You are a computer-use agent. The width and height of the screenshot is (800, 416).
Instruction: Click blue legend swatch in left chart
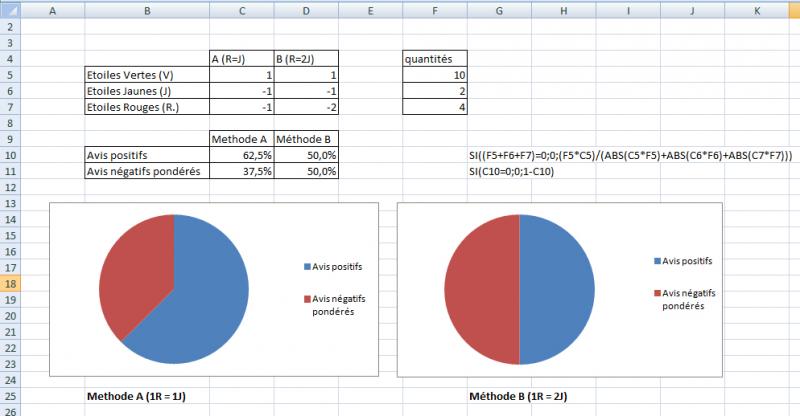pyautogui.click(x=305, y=267)
